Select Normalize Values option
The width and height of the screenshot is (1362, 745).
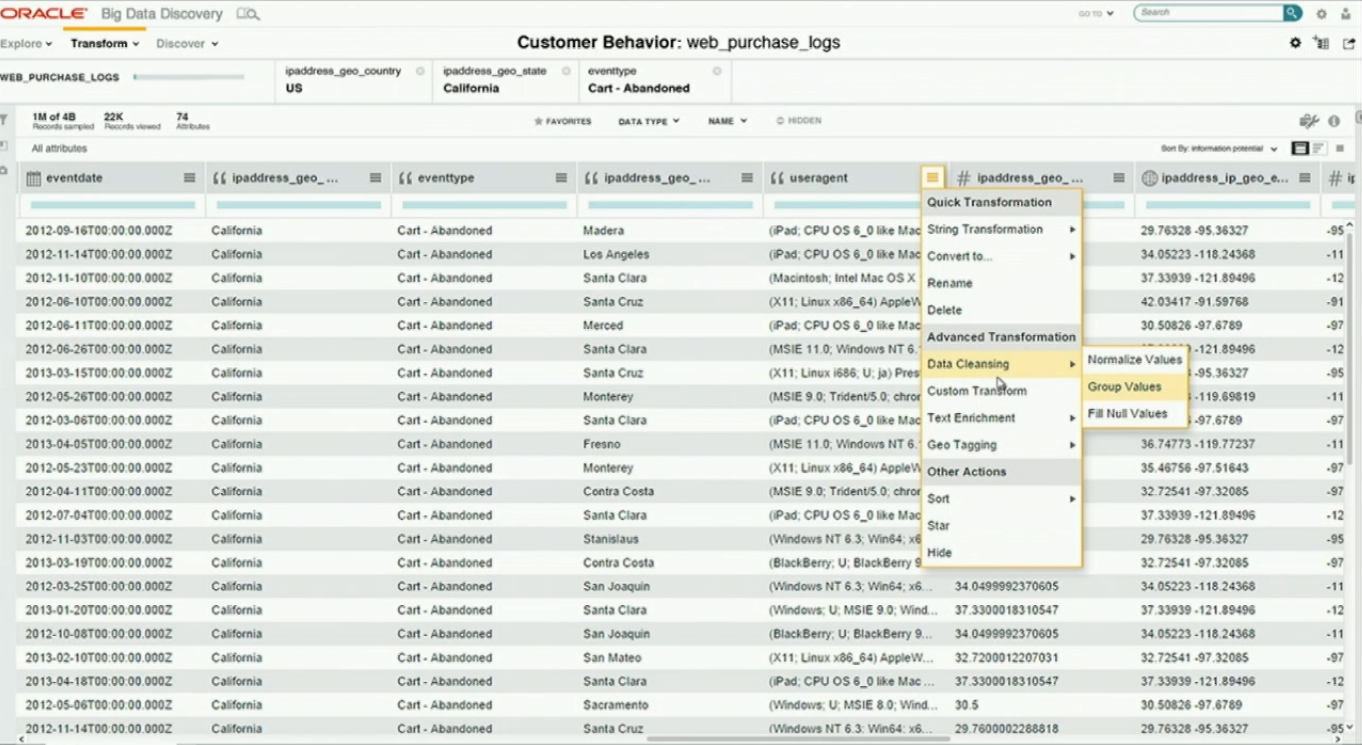(1134, 359)
